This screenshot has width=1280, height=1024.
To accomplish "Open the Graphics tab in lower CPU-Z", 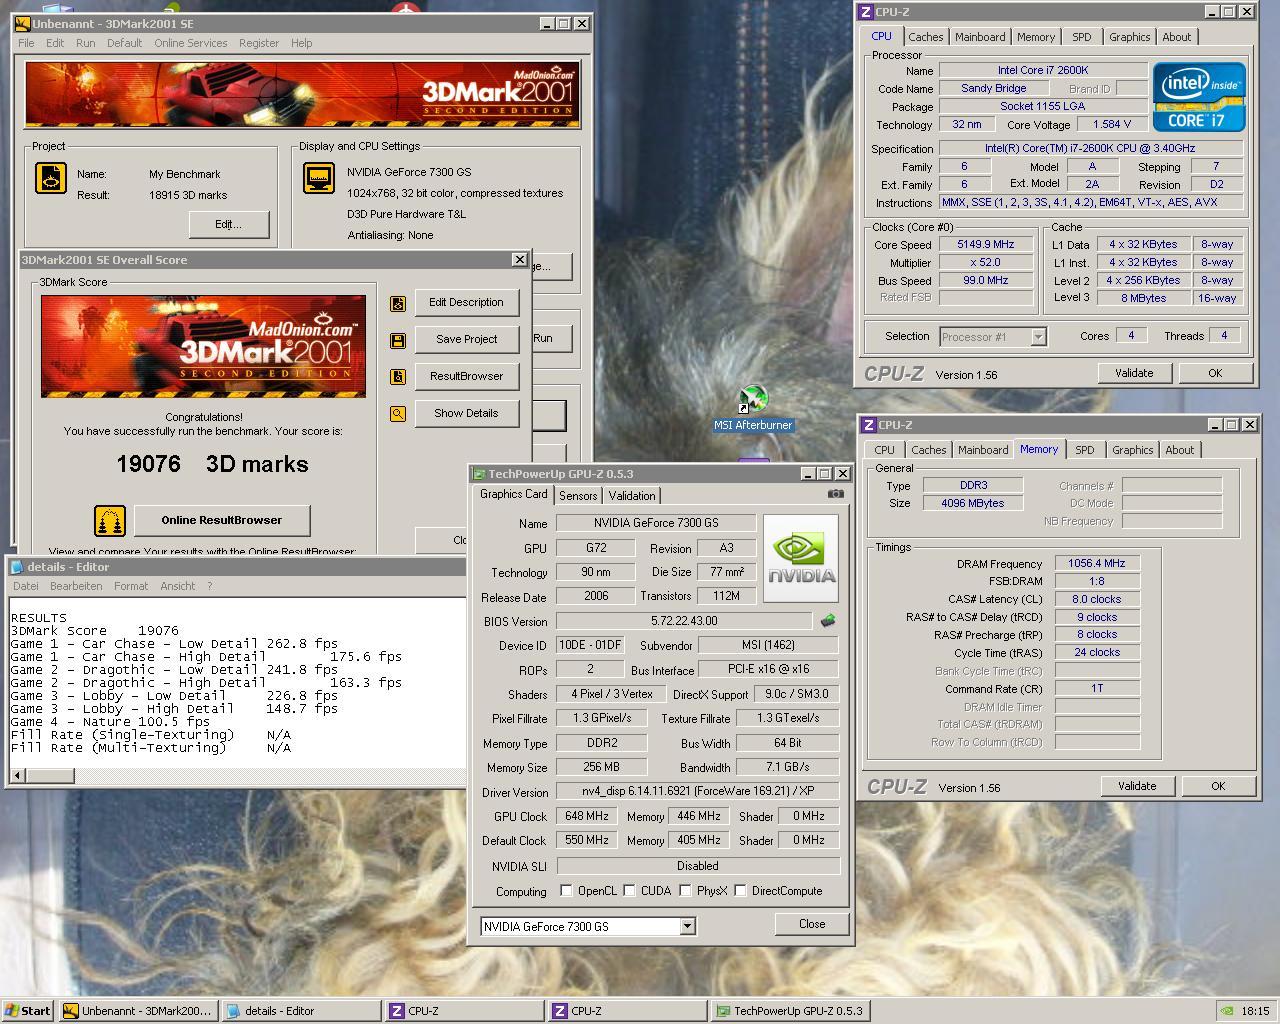I will [1133, 450].
